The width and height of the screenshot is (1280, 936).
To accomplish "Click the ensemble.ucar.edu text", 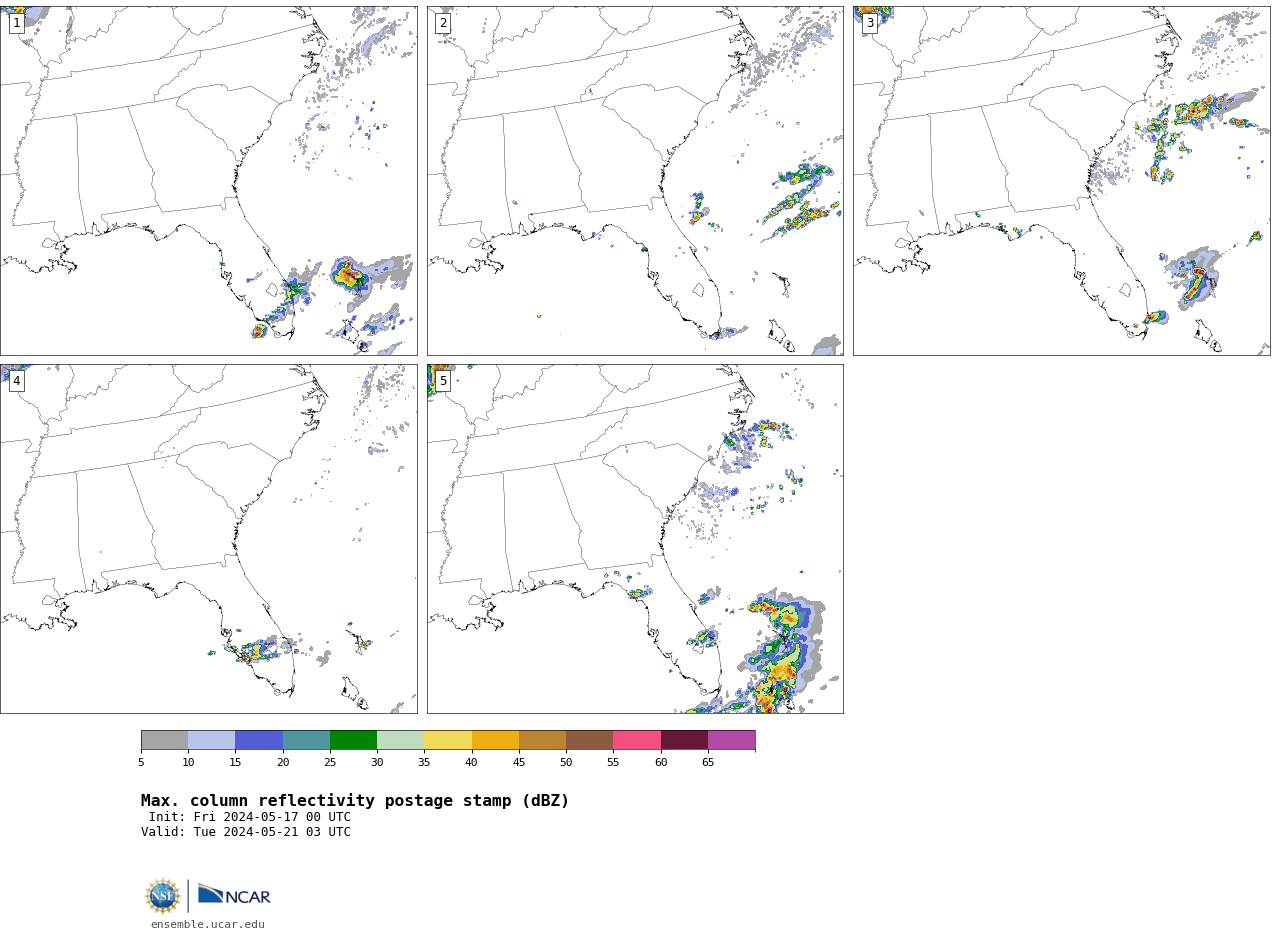I will coord(208,924).
